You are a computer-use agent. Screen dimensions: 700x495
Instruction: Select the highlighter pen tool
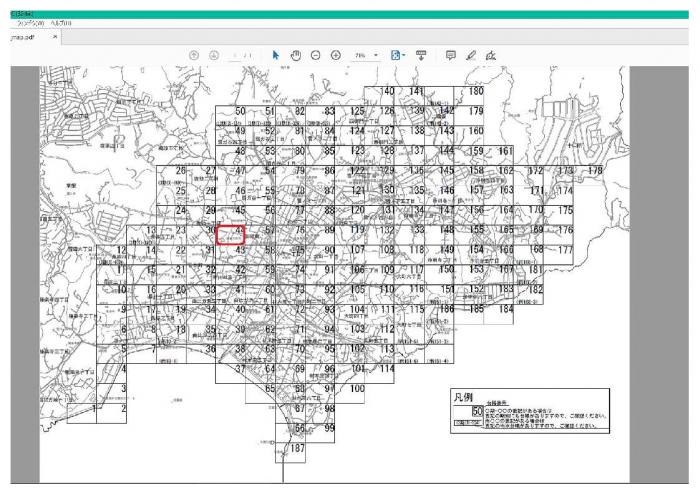pyautogui.click(x=470, y=55)
